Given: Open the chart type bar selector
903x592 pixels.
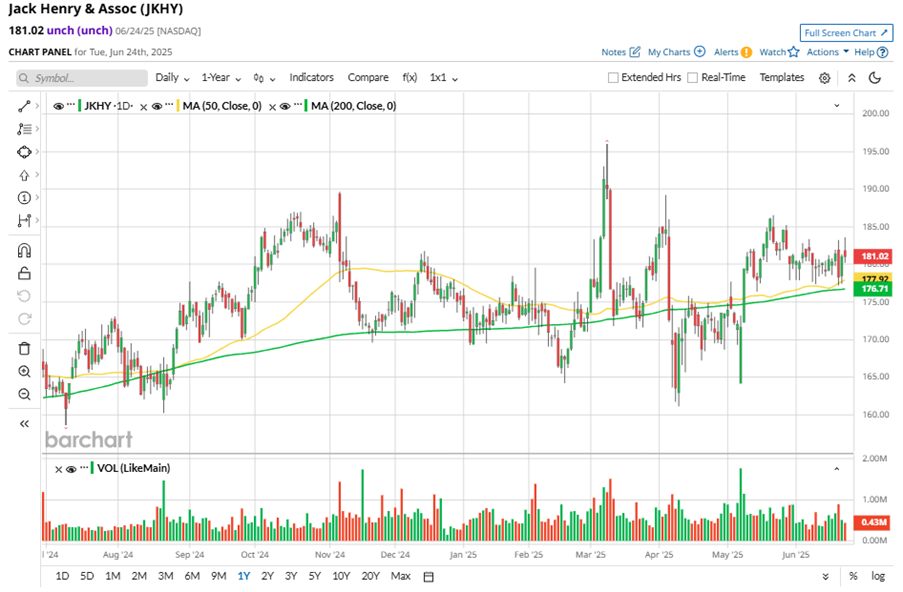Looking at the screenshot, I should [x=264, y=78].
